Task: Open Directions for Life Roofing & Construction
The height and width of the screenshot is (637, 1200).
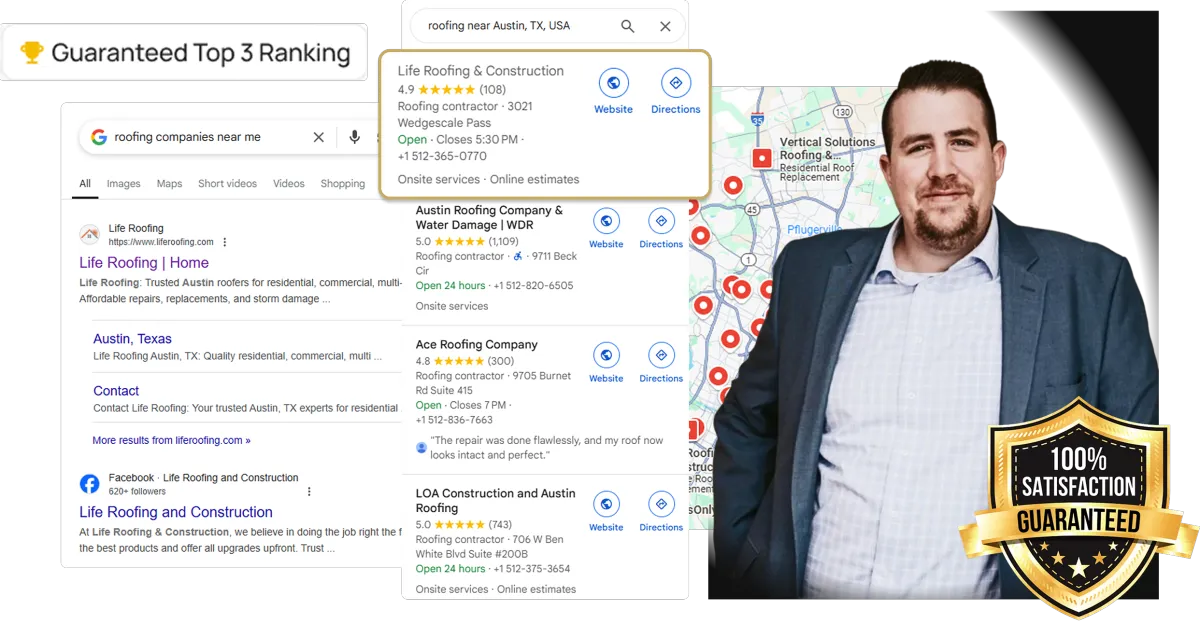Action: click(675, 83)
